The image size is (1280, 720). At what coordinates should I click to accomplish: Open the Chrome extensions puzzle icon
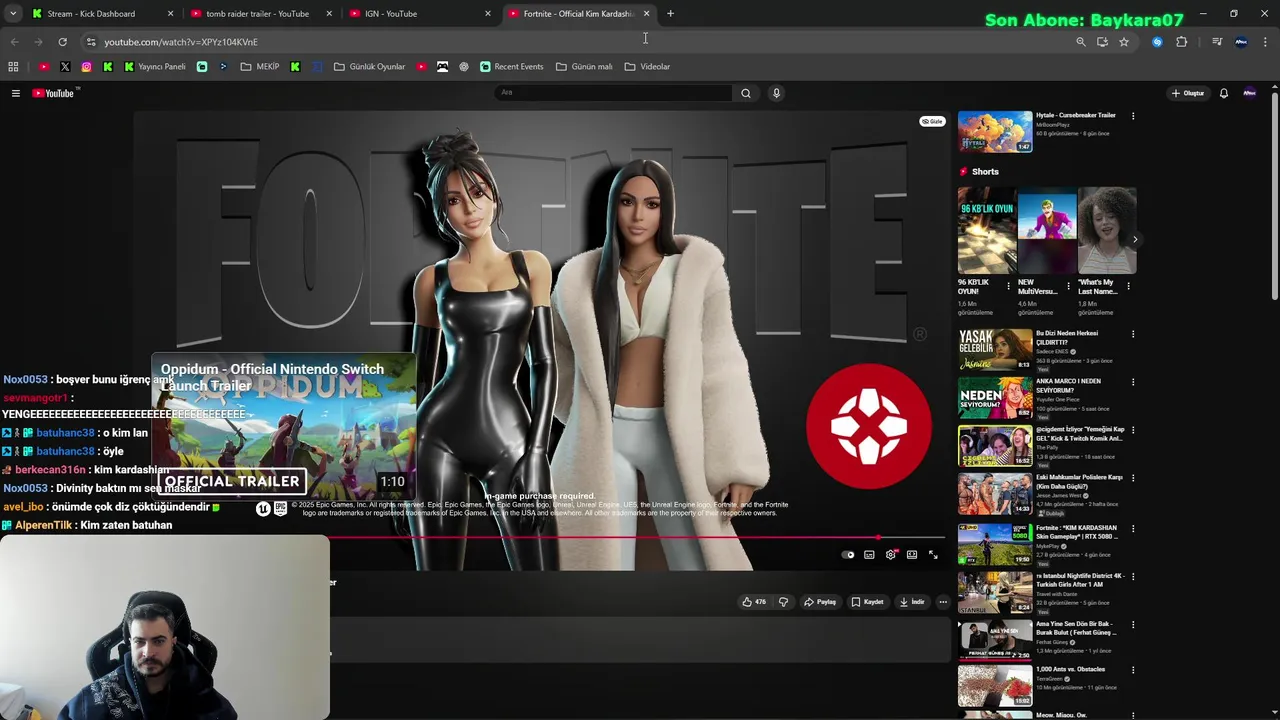[x=1181, y=42]
